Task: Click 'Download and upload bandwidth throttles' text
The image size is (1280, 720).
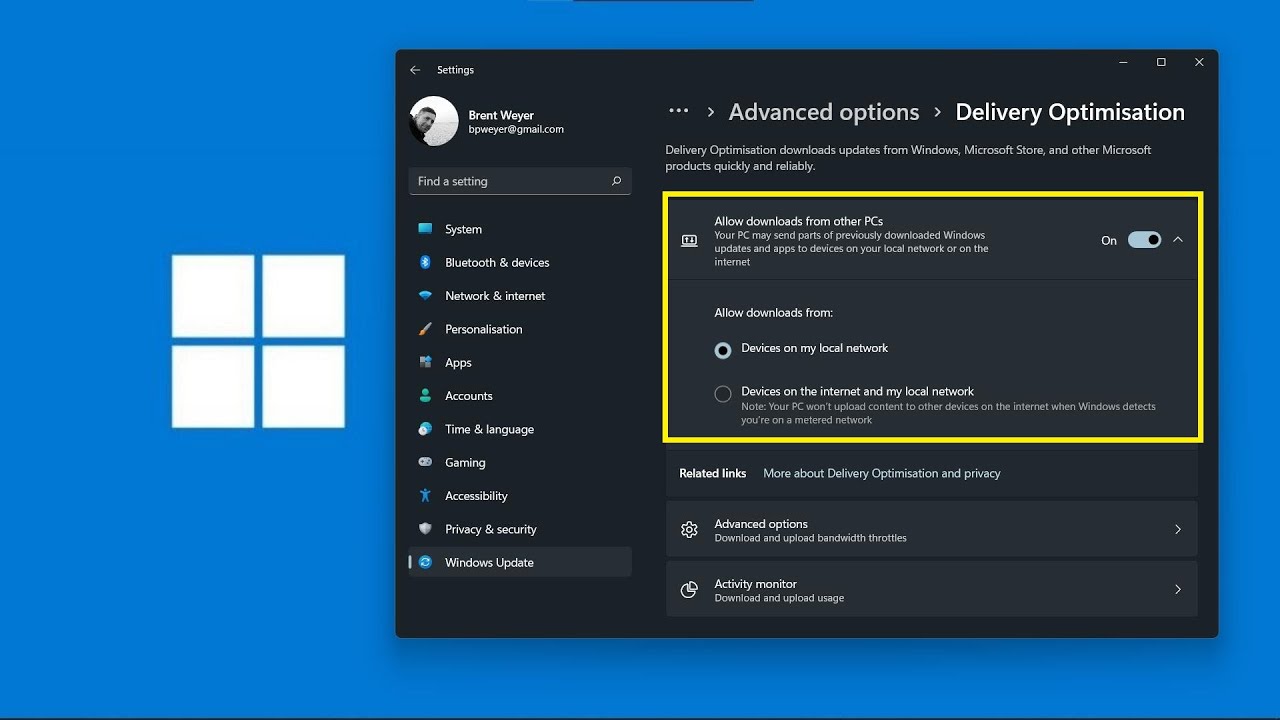Action: click(x=810, y=538)
